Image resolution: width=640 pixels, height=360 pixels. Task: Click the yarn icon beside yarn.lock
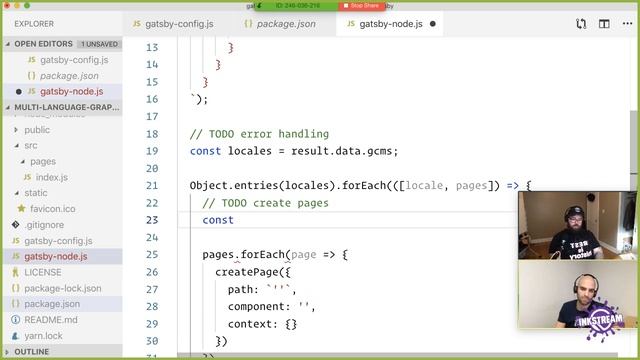pos(16,336)
